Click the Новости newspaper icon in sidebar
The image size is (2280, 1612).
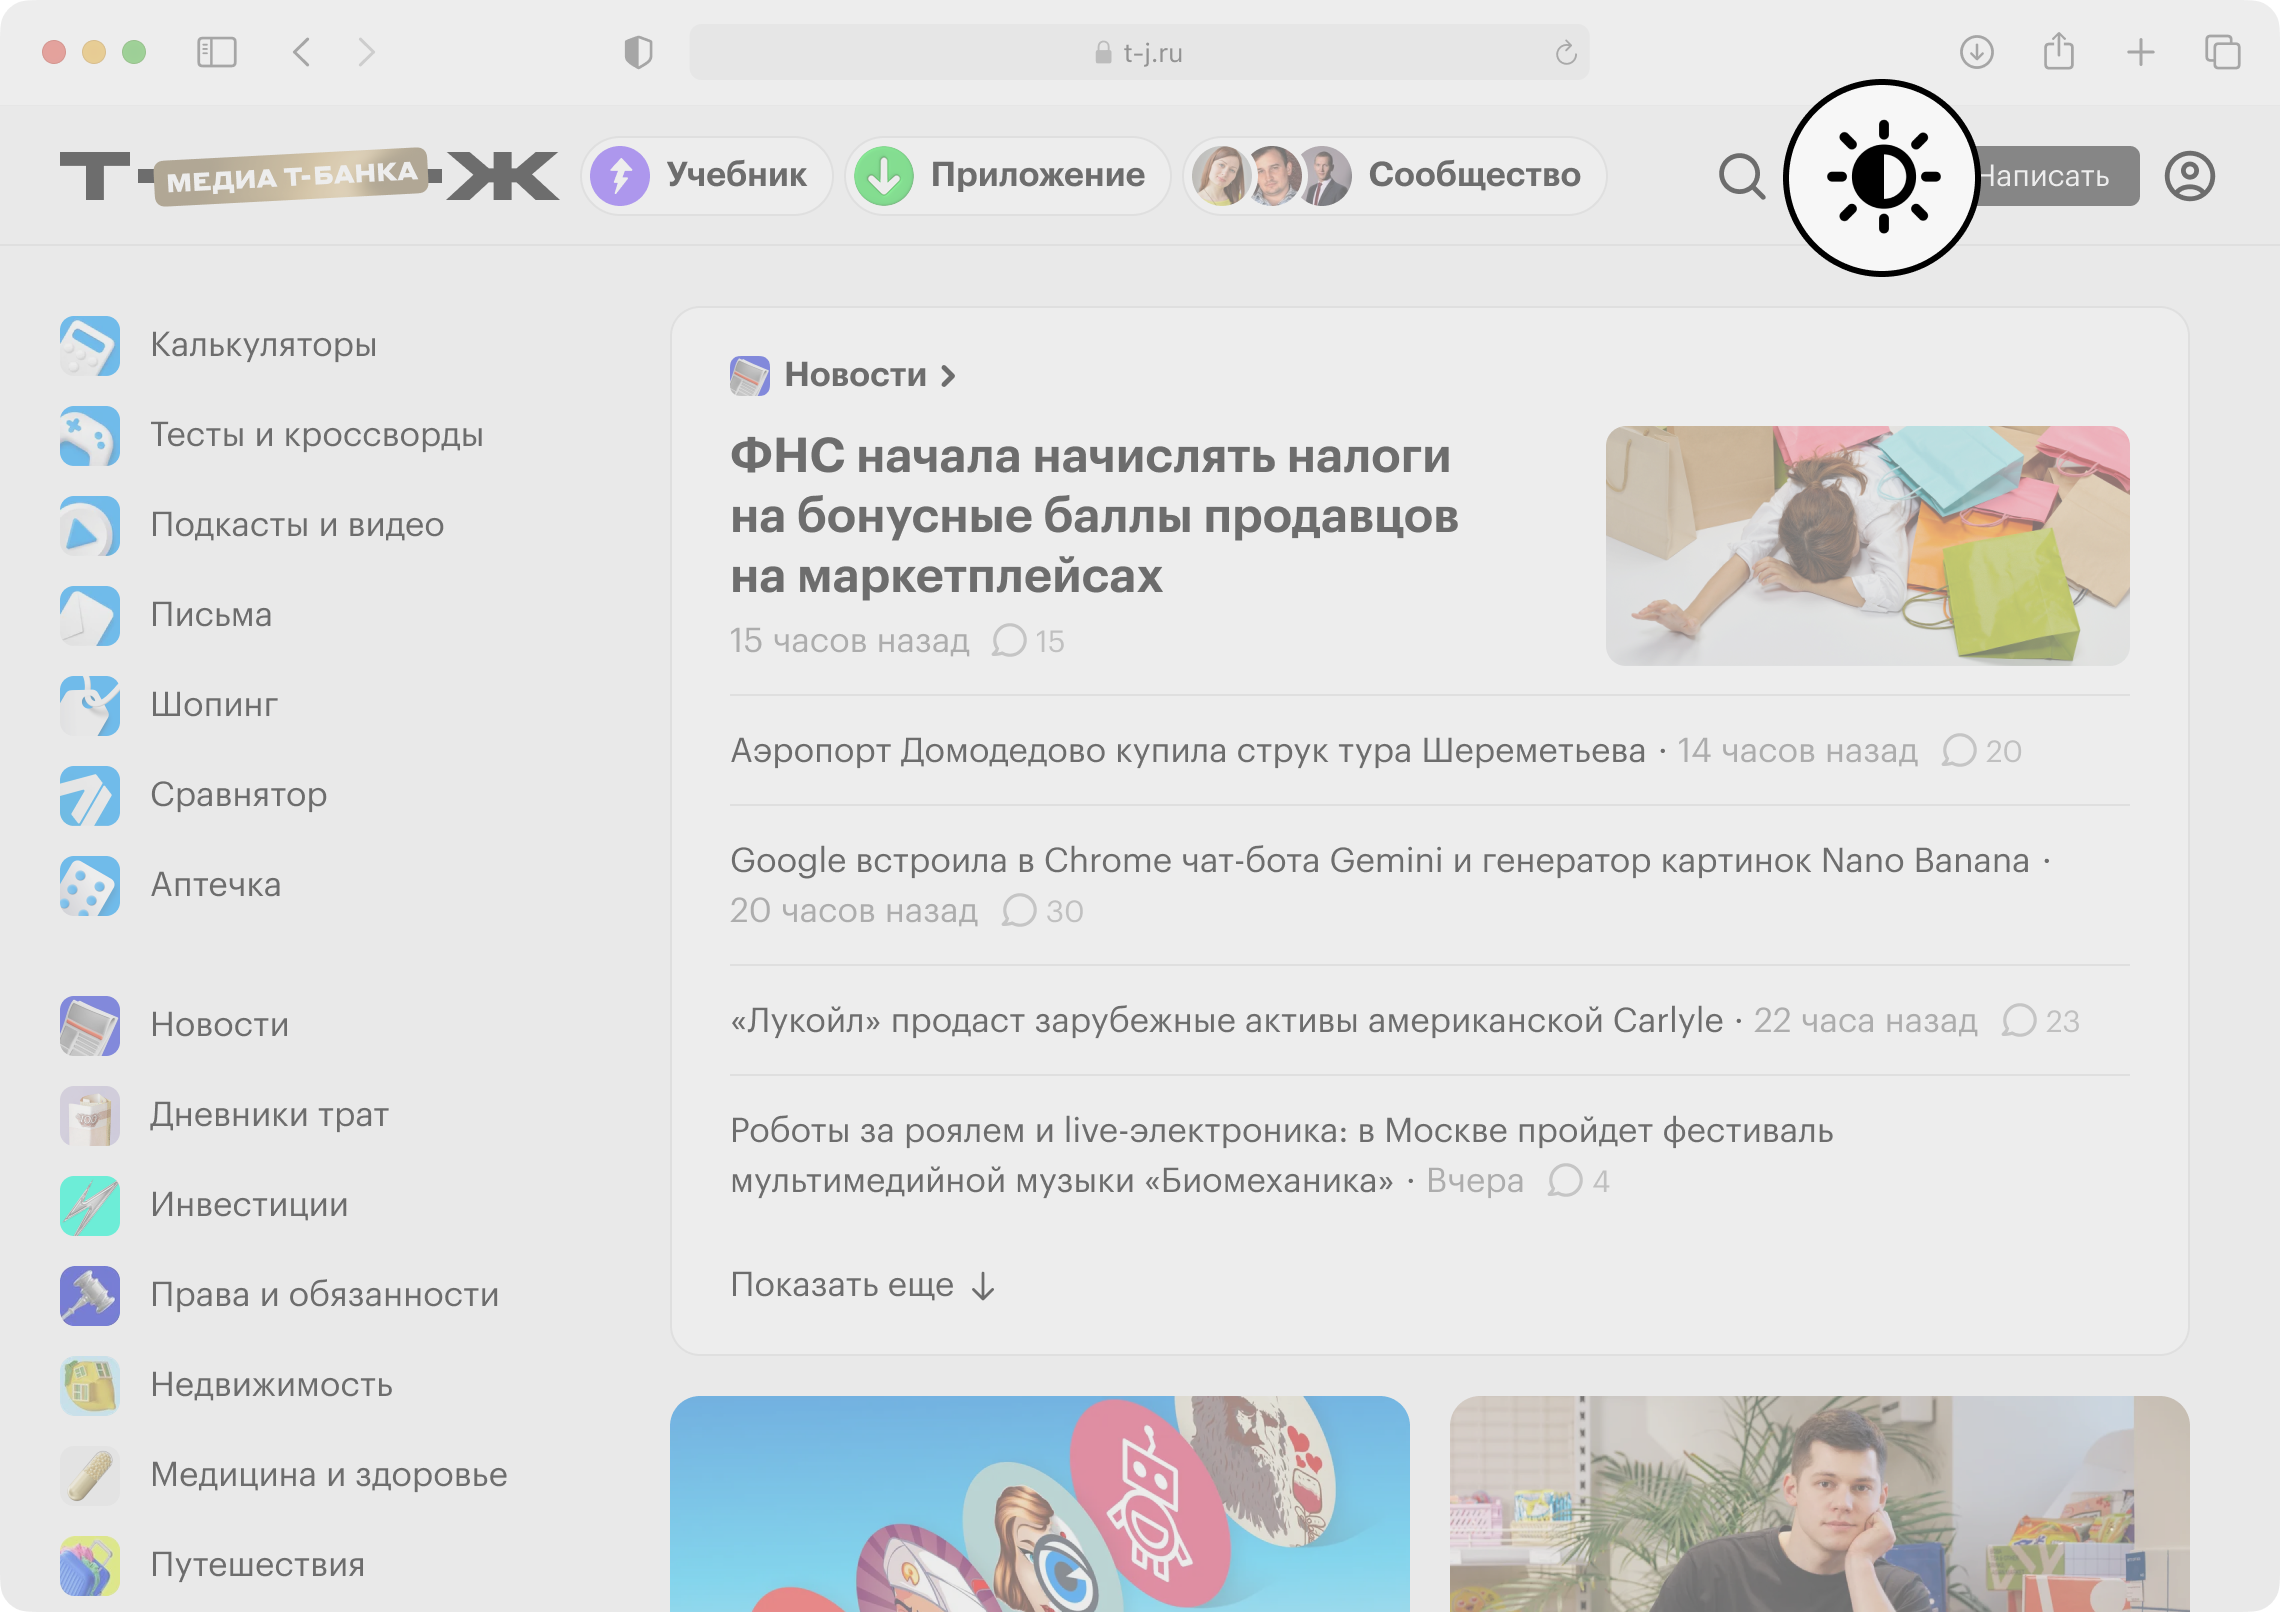pyautogui.click(x=90, y=1026)
